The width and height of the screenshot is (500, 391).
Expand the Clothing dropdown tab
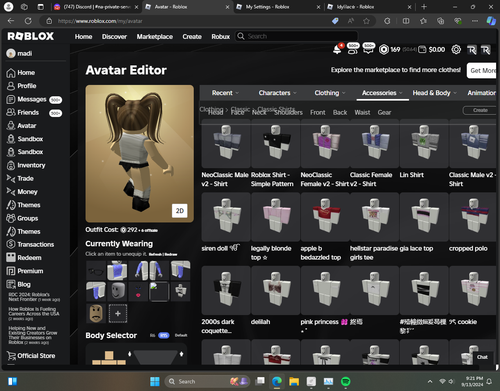[x=330, y=93]
